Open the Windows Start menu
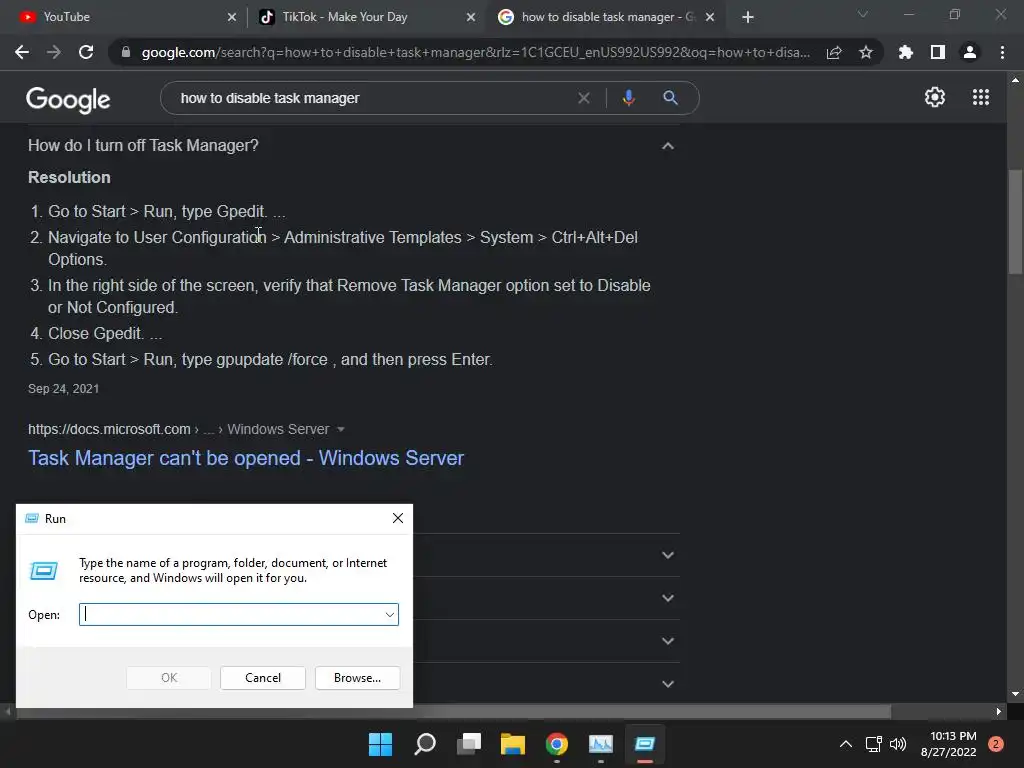The width and height of the screenshot is (1024, 768). [380, 744]
